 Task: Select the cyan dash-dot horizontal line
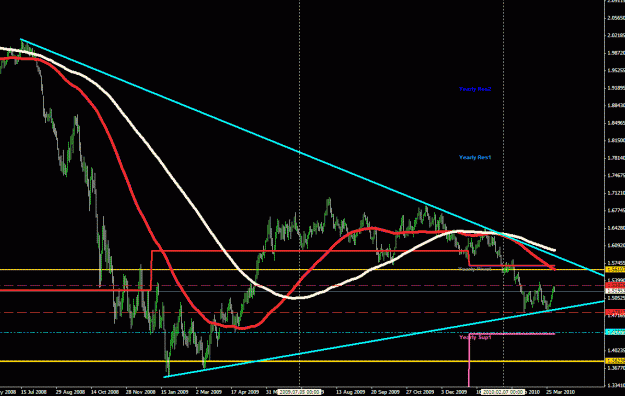tap(302, 332)
